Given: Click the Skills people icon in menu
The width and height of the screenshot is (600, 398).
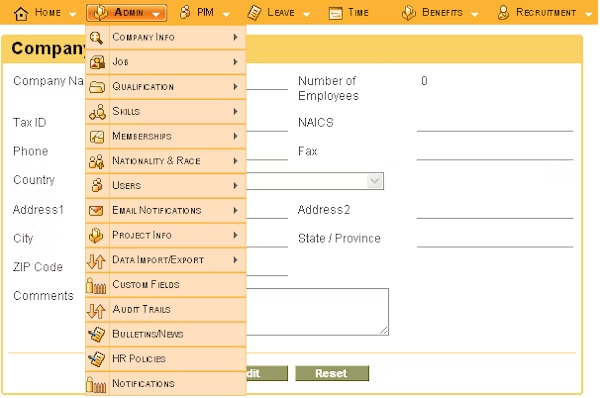Looking at the screenshot, I should pos(97,112).
